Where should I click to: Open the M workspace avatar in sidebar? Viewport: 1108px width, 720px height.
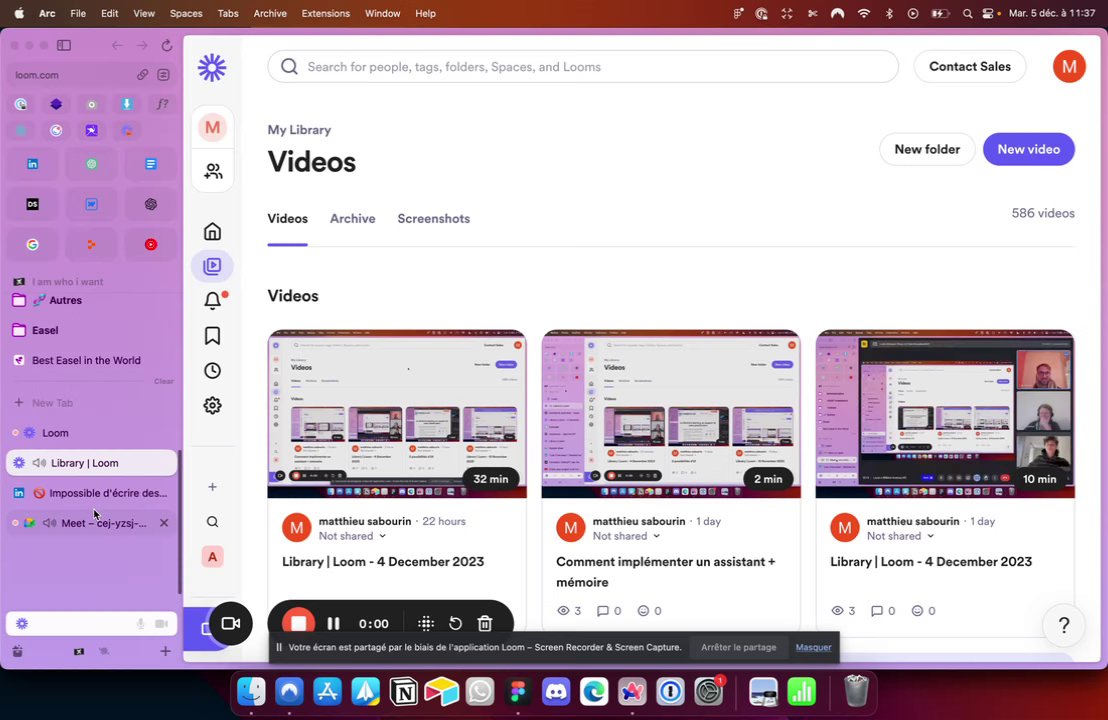click(x=212, y=128)
